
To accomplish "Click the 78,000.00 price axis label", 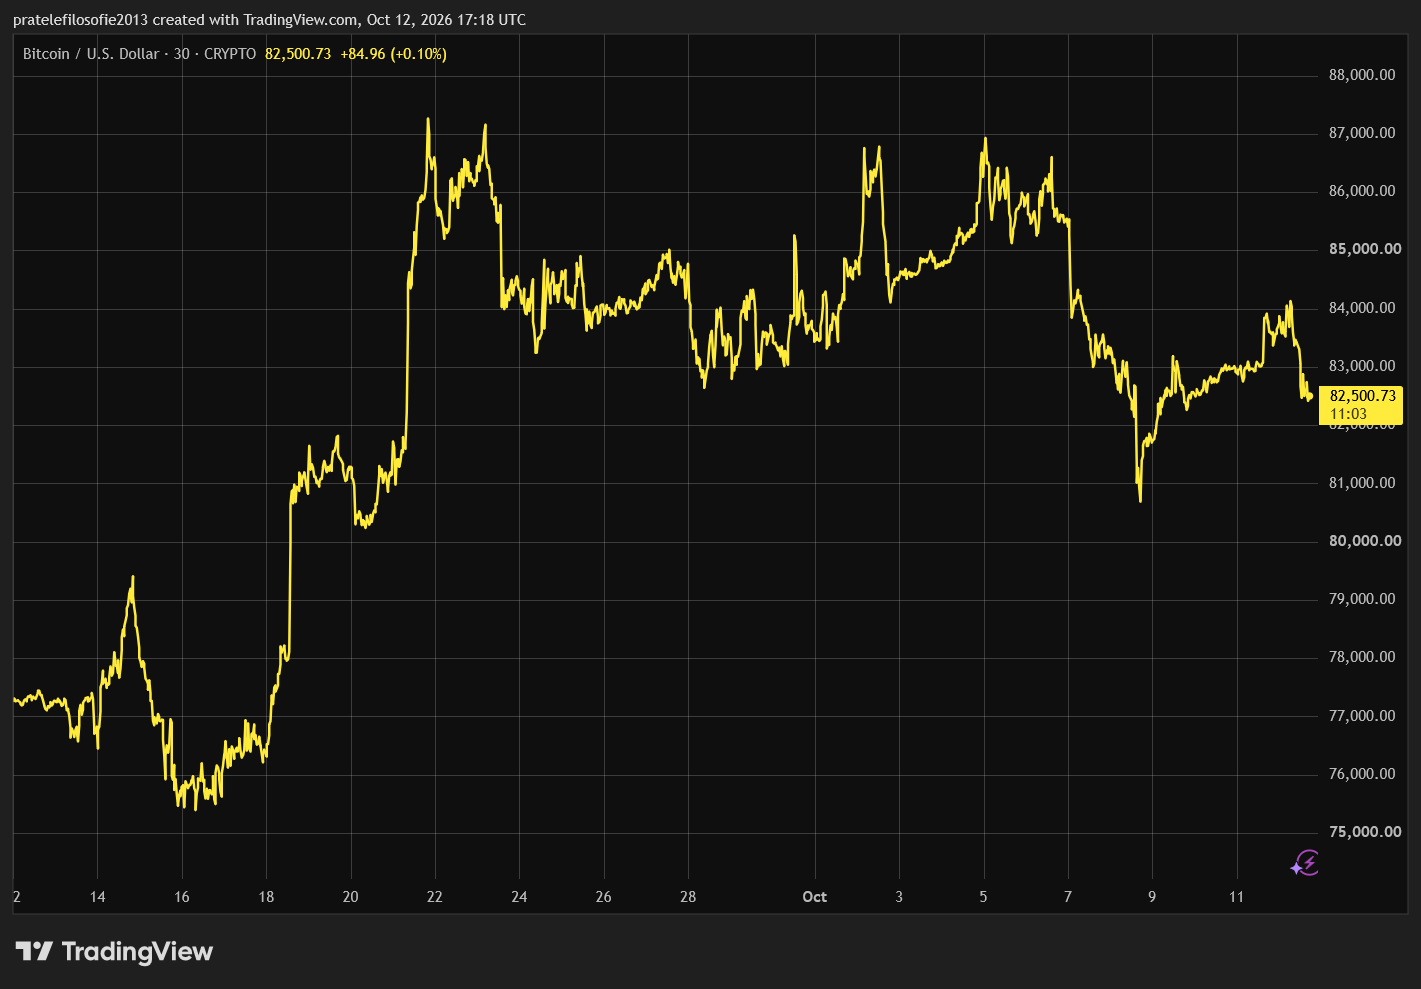I will click(1362, 657).
